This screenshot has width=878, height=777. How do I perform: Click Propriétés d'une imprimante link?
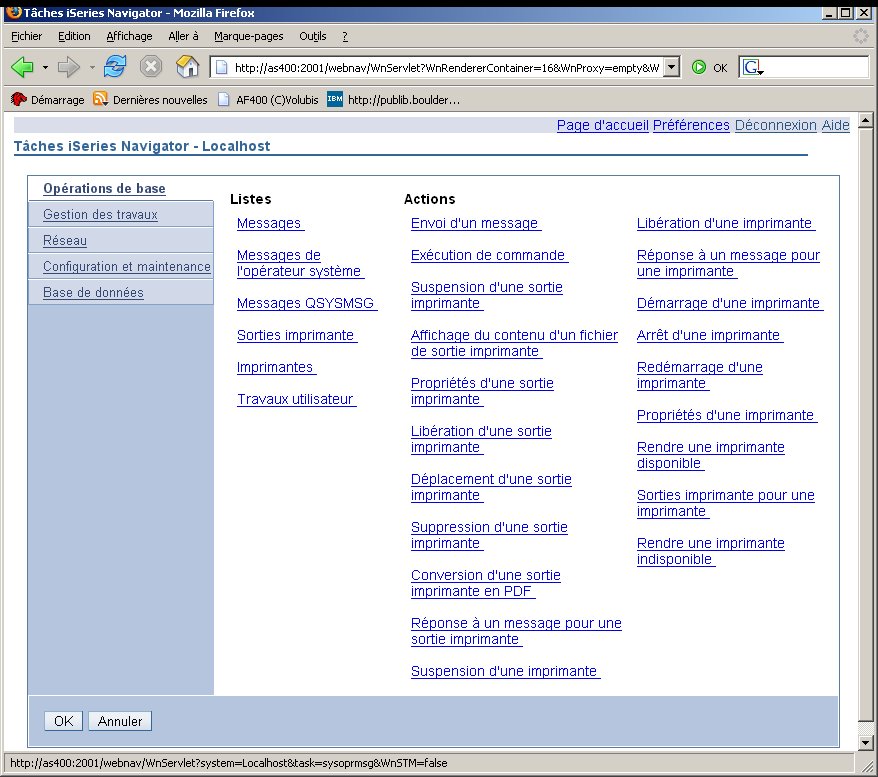coord(726,415)
